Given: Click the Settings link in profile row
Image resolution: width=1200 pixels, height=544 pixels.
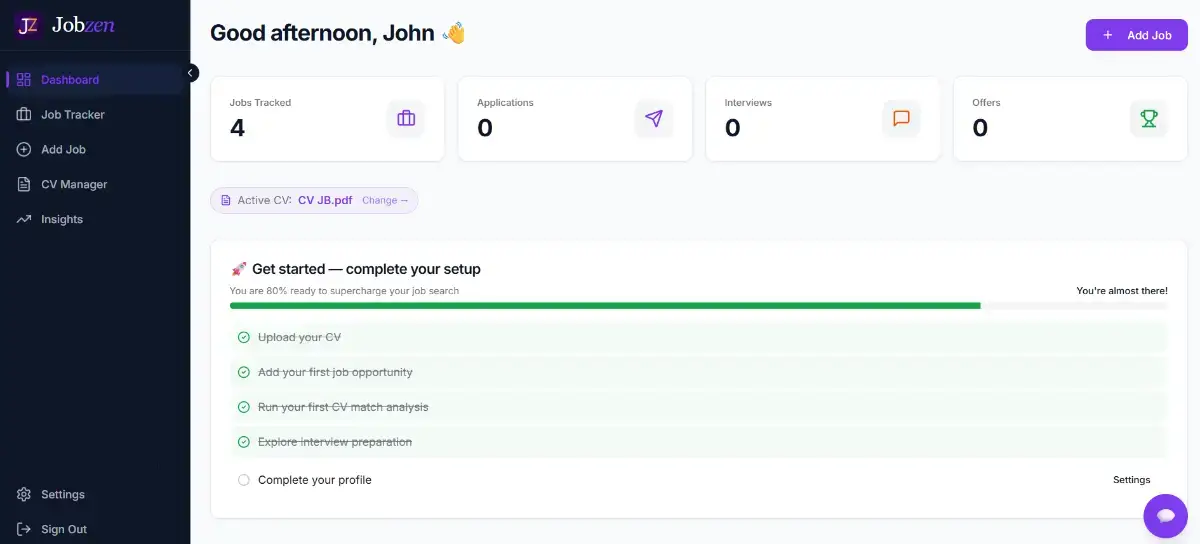Looking at the screenshot, I should pyautogui.click(x=1132, y=480).
